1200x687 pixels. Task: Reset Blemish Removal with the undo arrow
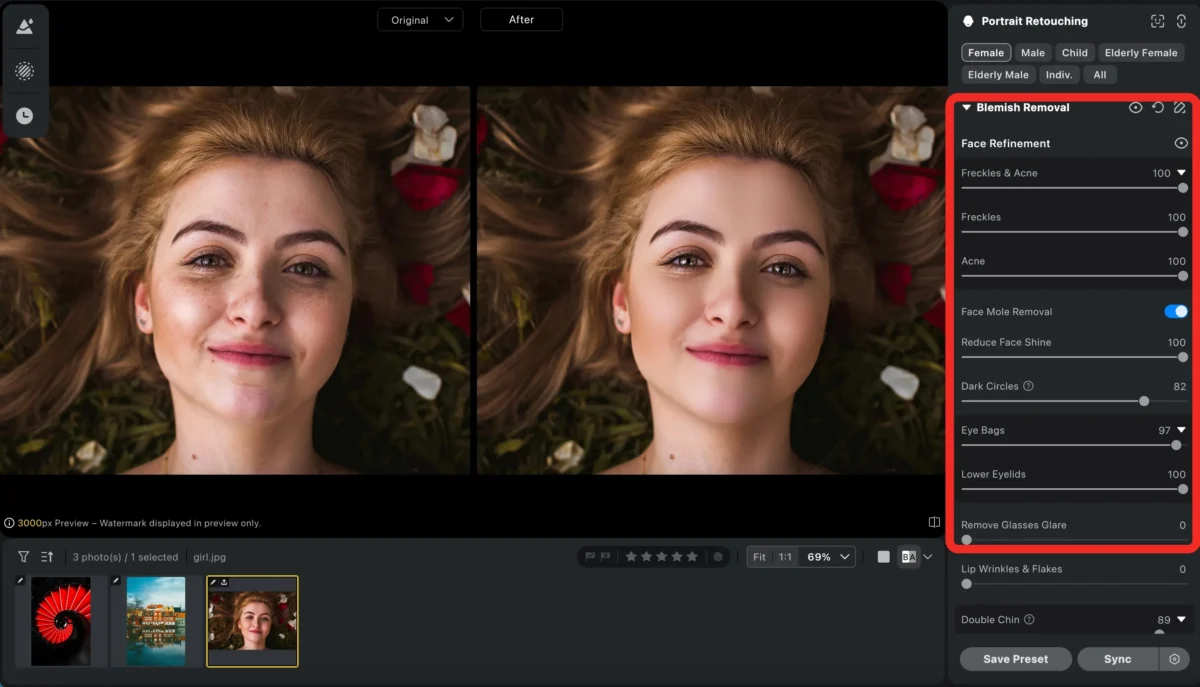(1158, 108)
